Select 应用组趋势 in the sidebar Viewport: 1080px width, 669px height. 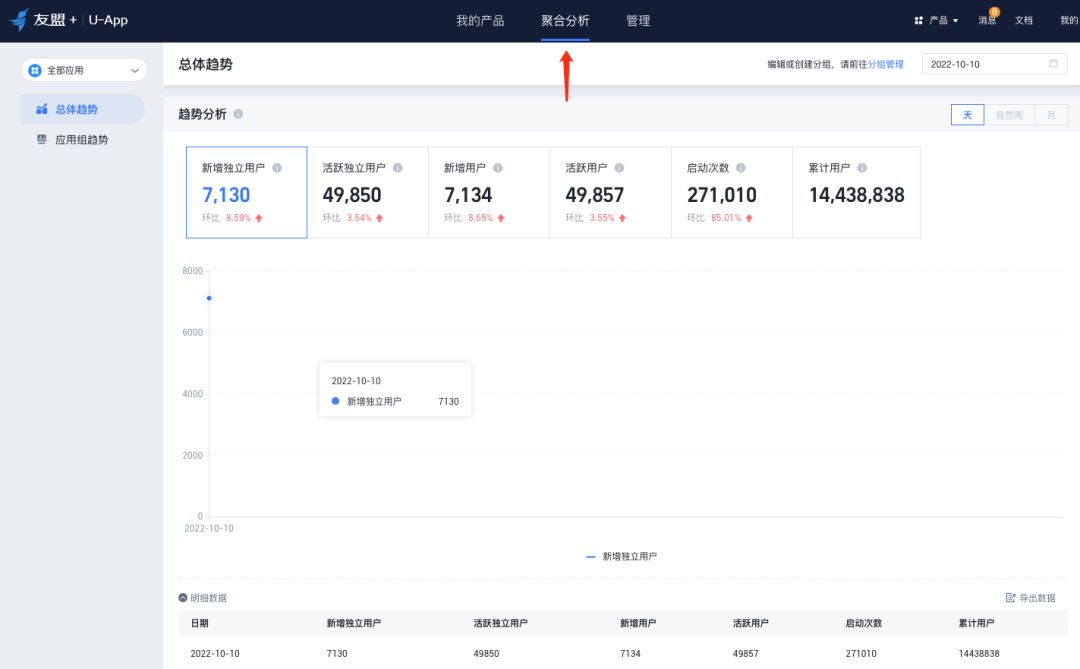[x=83, y=140]
